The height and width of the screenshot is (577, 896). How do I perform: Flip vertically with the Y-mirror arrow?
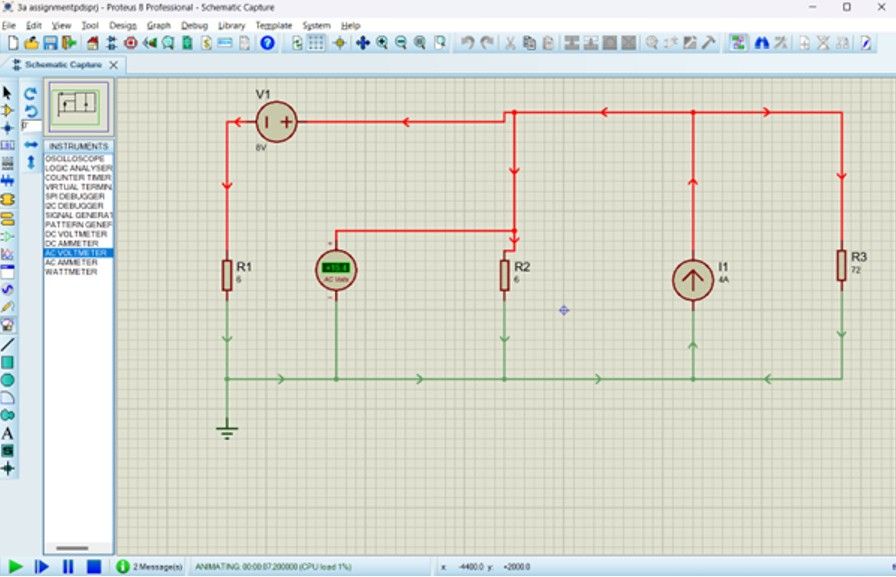pyautogui.click(x=31, y=162)
